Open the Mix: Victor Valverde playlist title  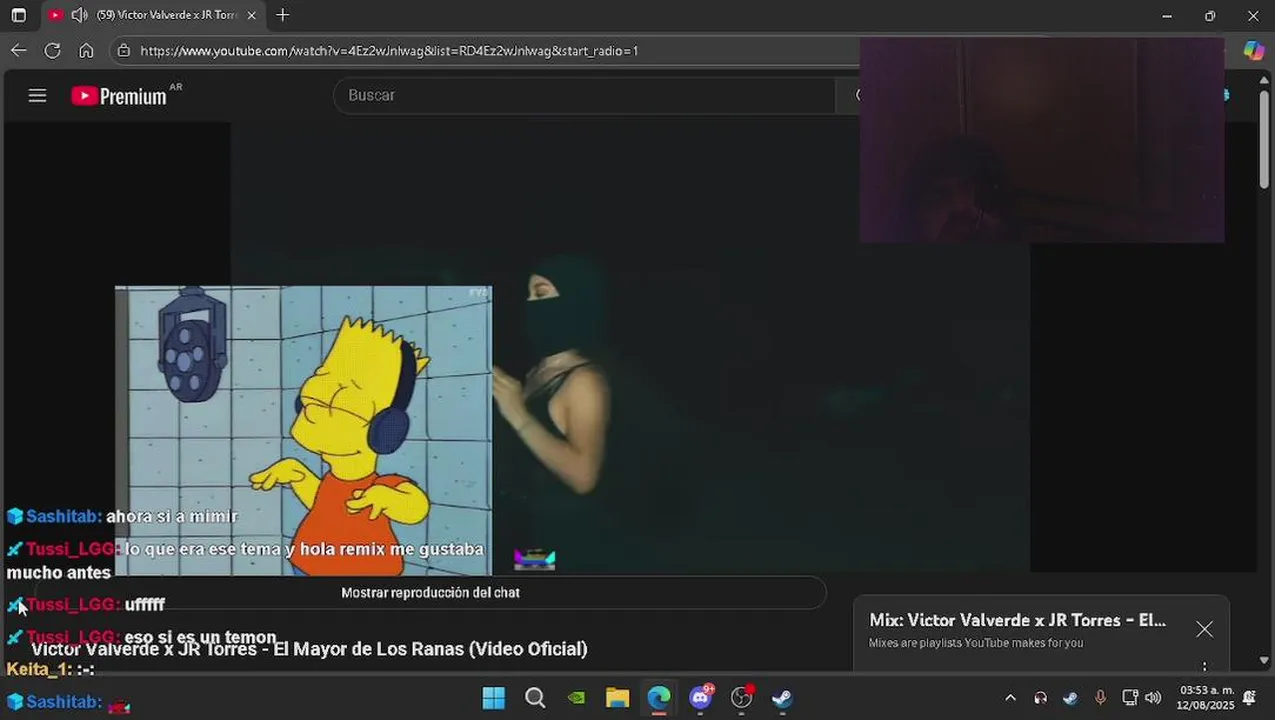point(1017,620)
